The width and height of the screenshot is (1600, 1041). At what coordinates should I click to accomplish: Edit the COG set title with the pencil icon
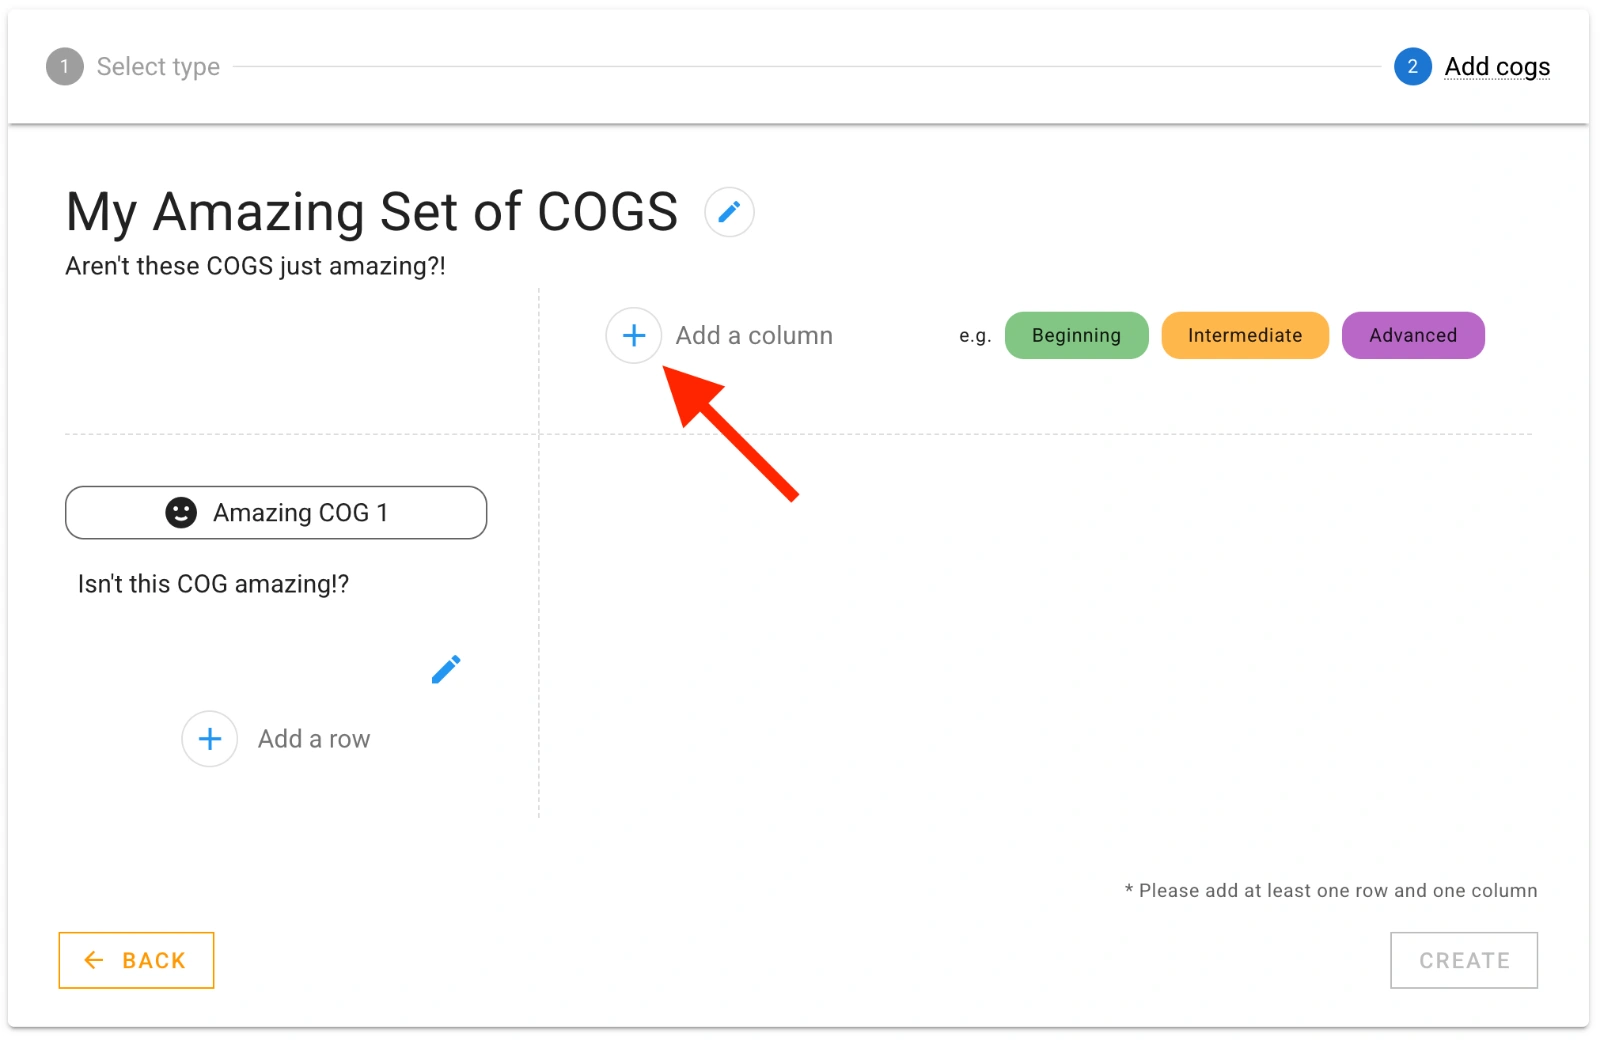pos(729,211)
